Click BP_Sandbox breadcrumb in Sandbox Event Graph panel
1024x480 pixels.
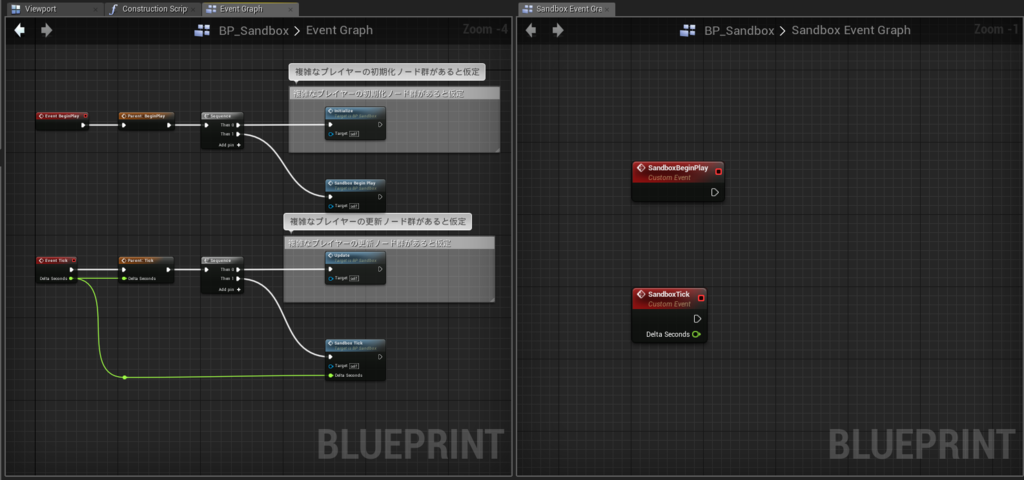[739, 31]
